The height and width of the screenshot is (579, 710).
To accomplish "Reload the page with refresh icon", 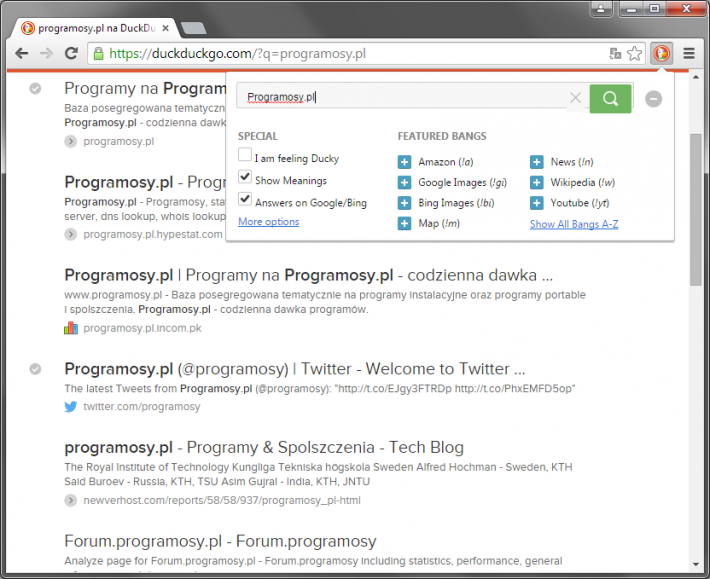I will (71, 53).
